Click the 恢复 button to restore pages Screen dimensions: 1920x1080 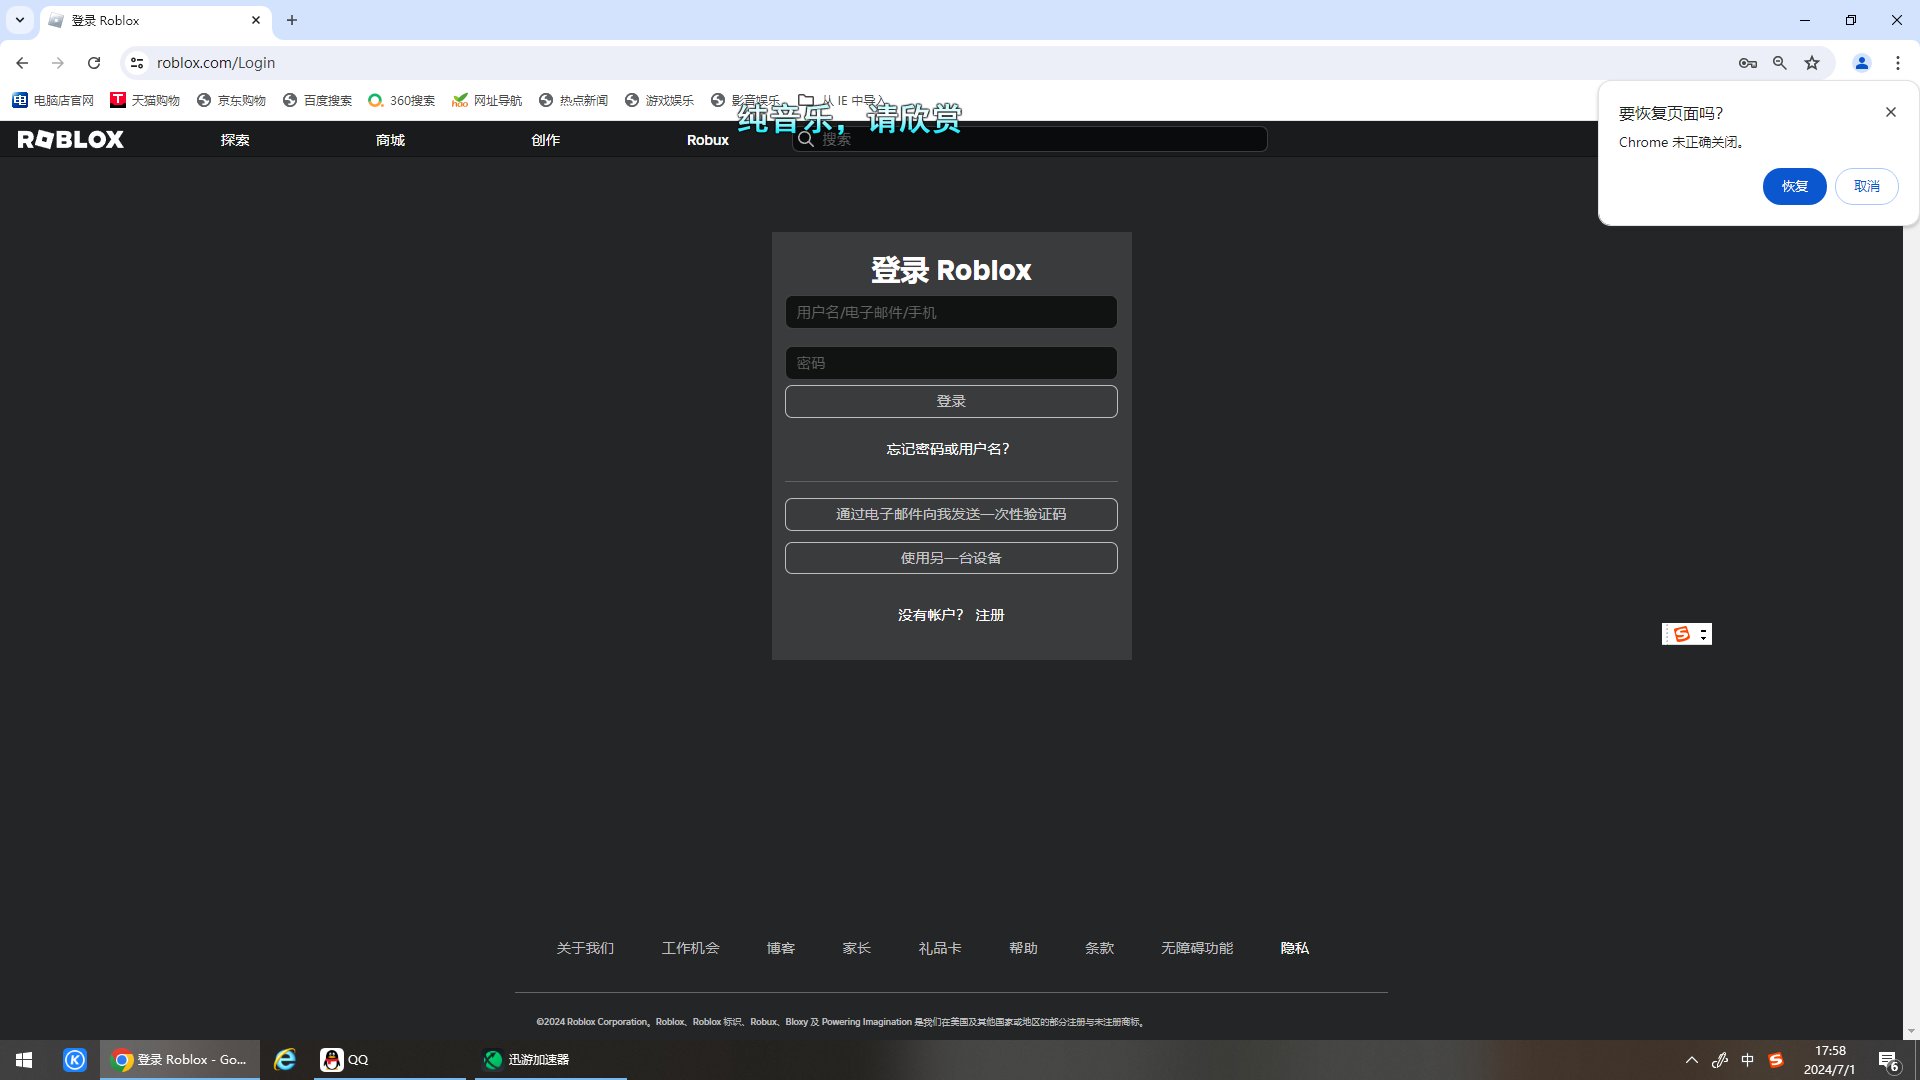[x=1795, y=187]
